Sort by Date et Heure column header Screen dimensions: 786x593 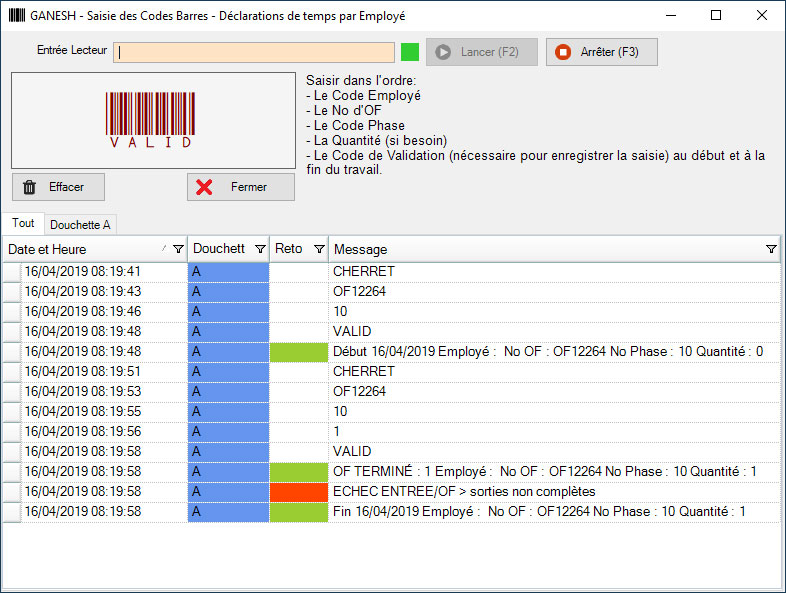pyautogui.click(x=80, y=249)
